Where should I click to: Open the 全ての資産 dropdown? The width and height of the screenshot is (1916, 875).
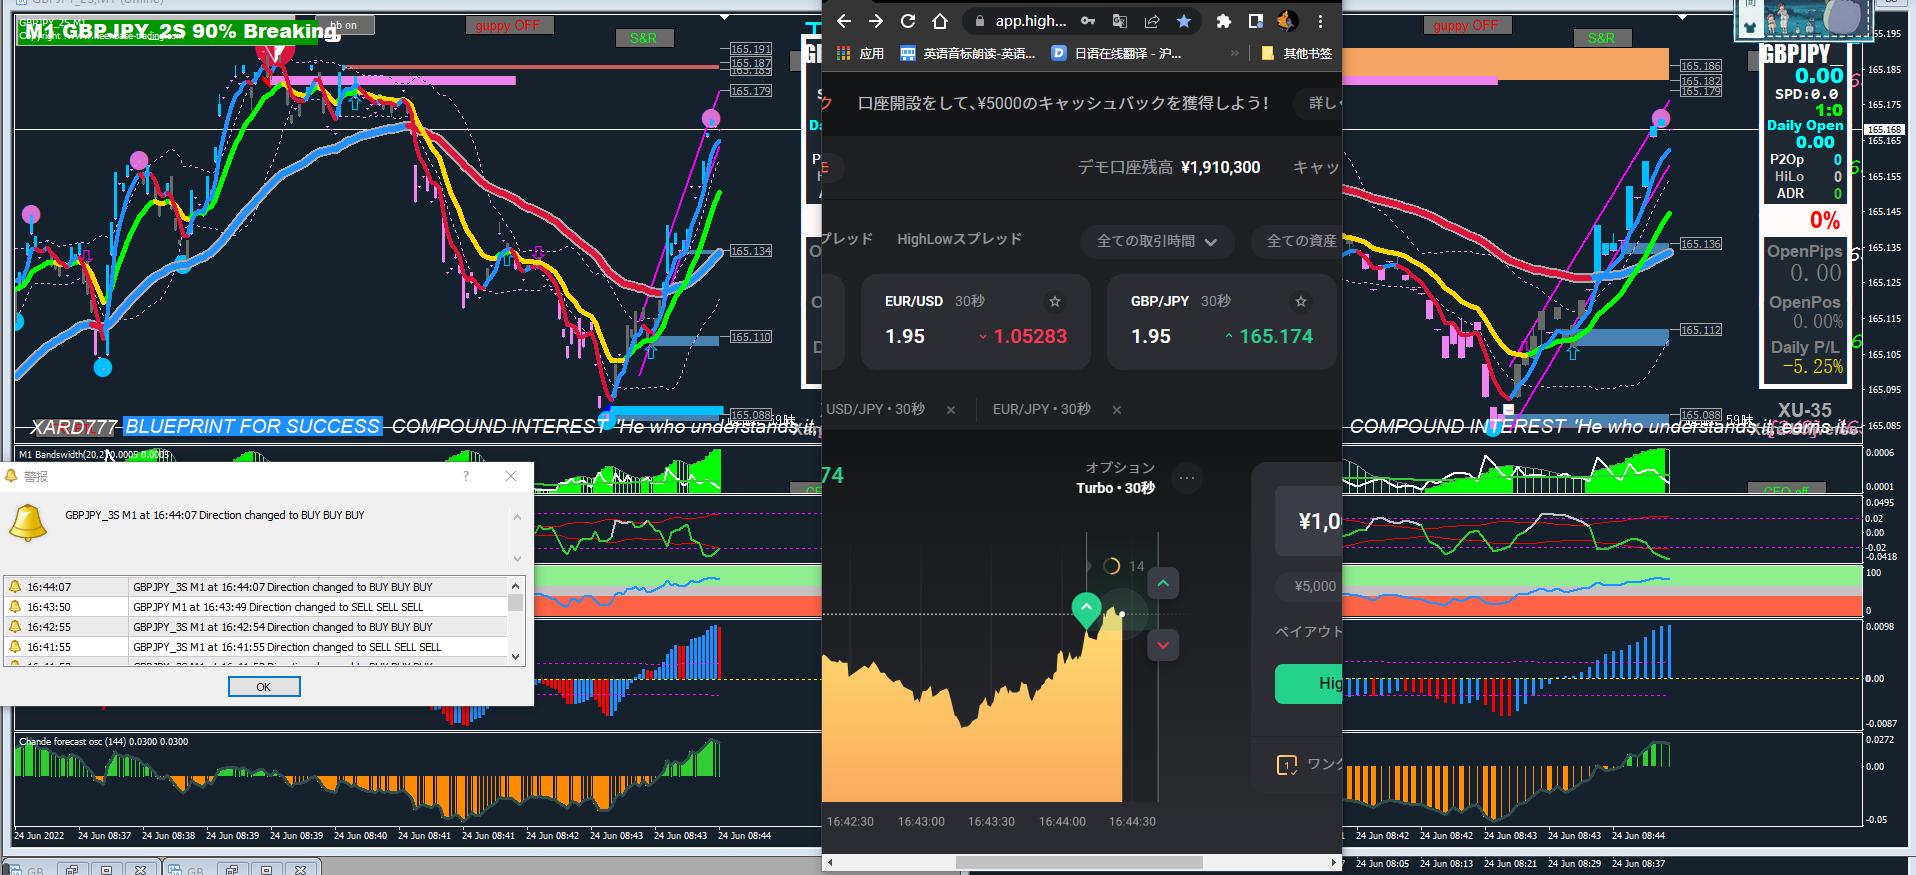click(1296, 241)
